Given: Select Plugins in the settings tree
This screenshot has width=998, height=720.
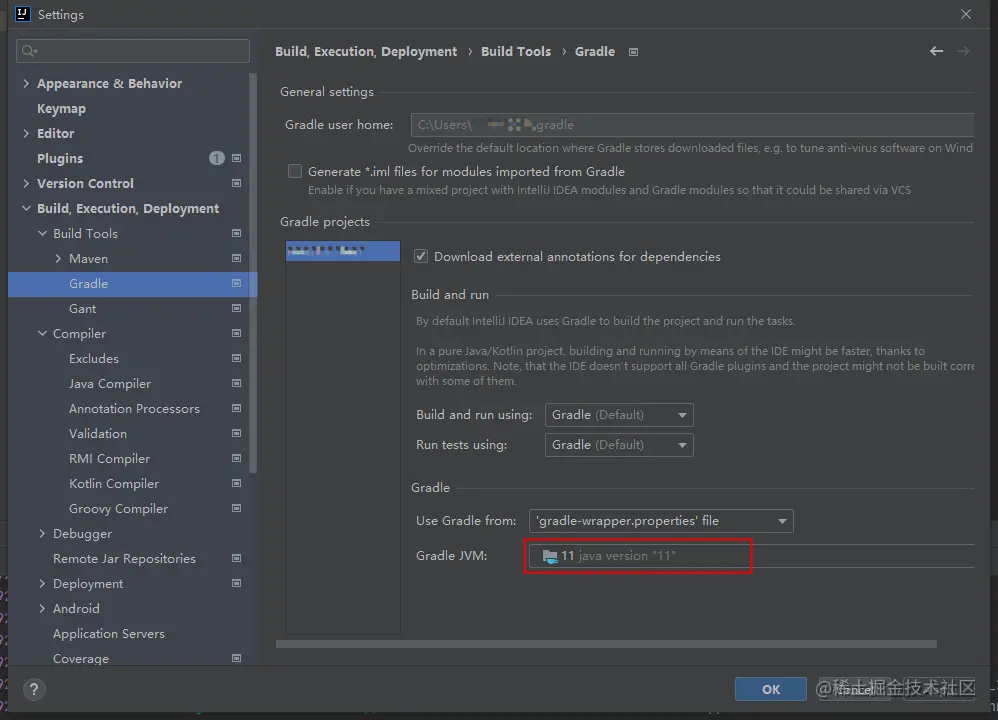Looking at the screenshot, I should click(x=60, y=159).
